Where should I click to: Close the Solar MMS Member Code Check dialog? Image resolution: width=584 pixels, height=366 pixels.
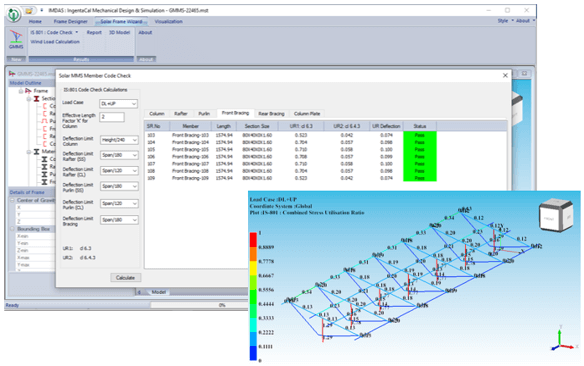505,75
